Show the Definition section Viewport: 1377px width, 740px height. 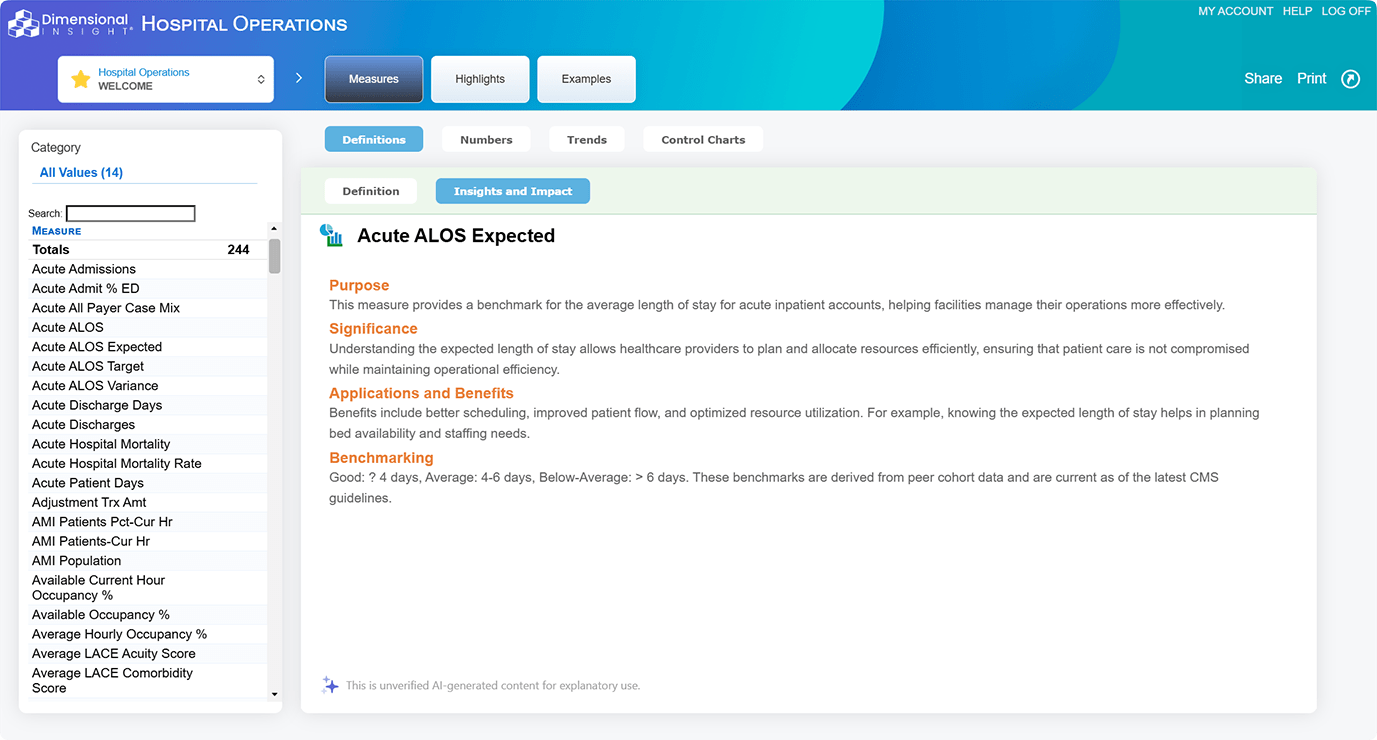[371, 191]
